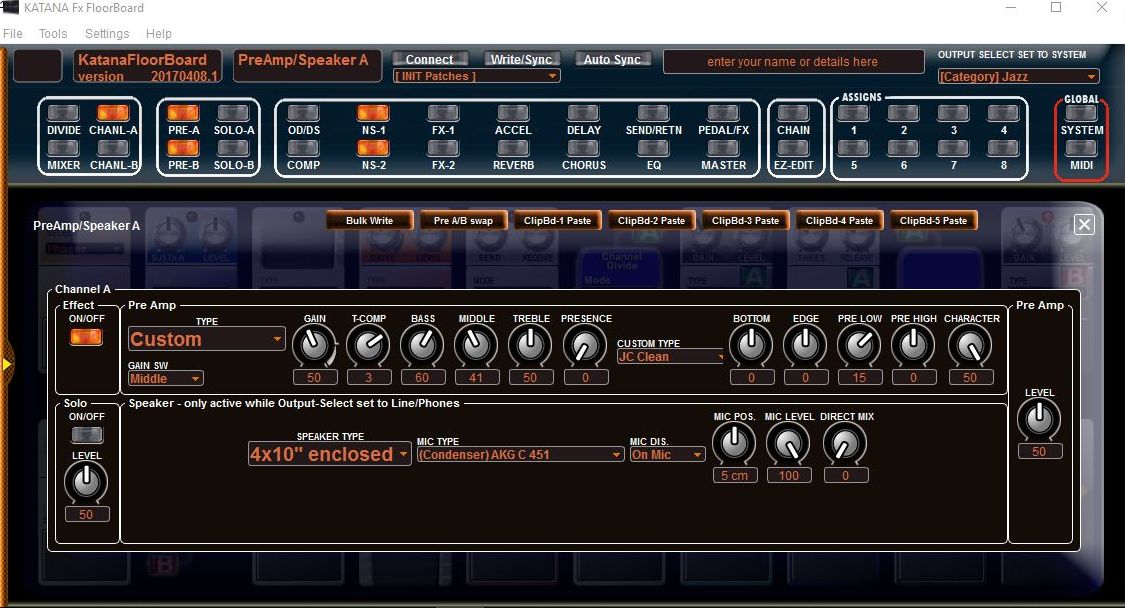The height and width of the screenshot is (608, 1125).
Task: Click ClipBd-3 Paste button
Action: coord(745,220)
